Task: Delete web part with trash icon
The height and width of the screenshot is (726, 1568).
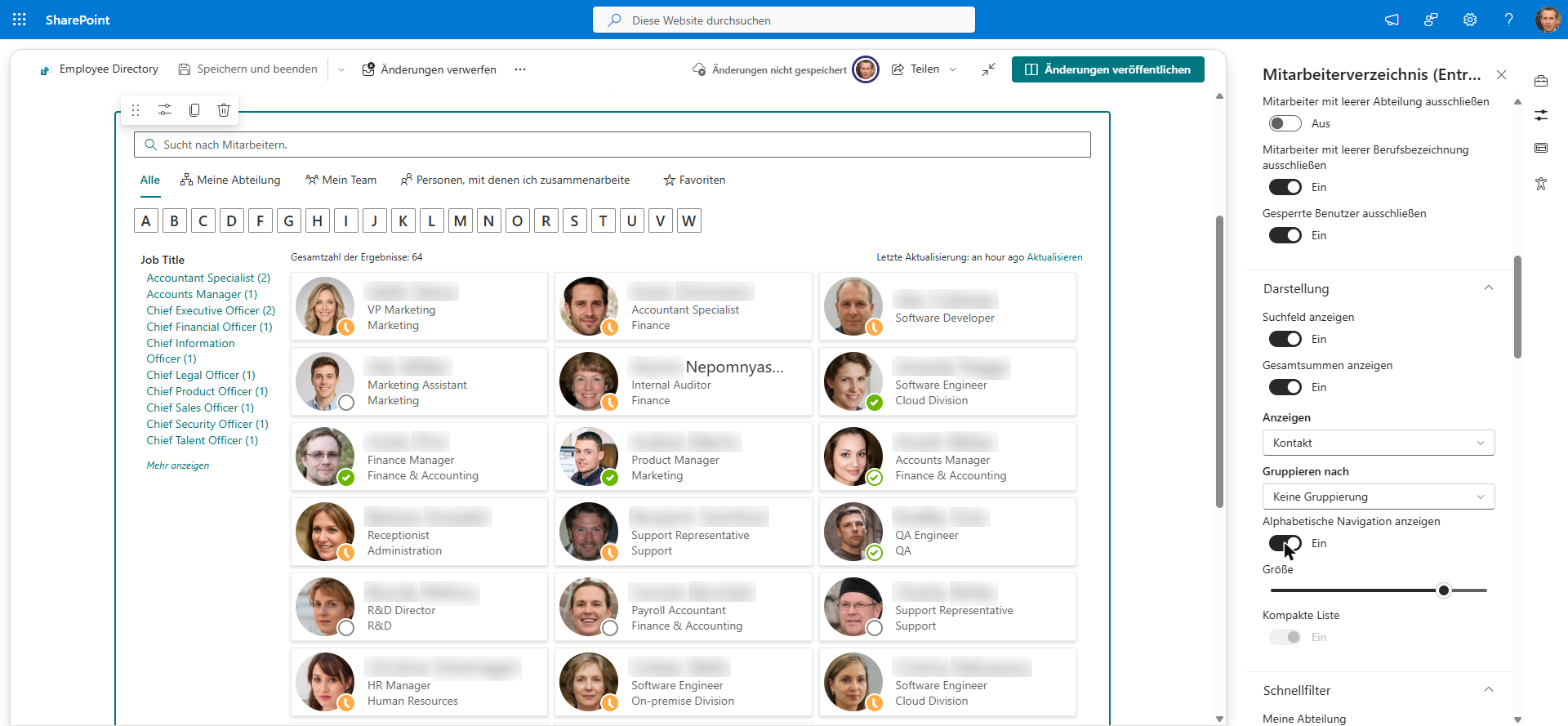Action: coord(224,110)
